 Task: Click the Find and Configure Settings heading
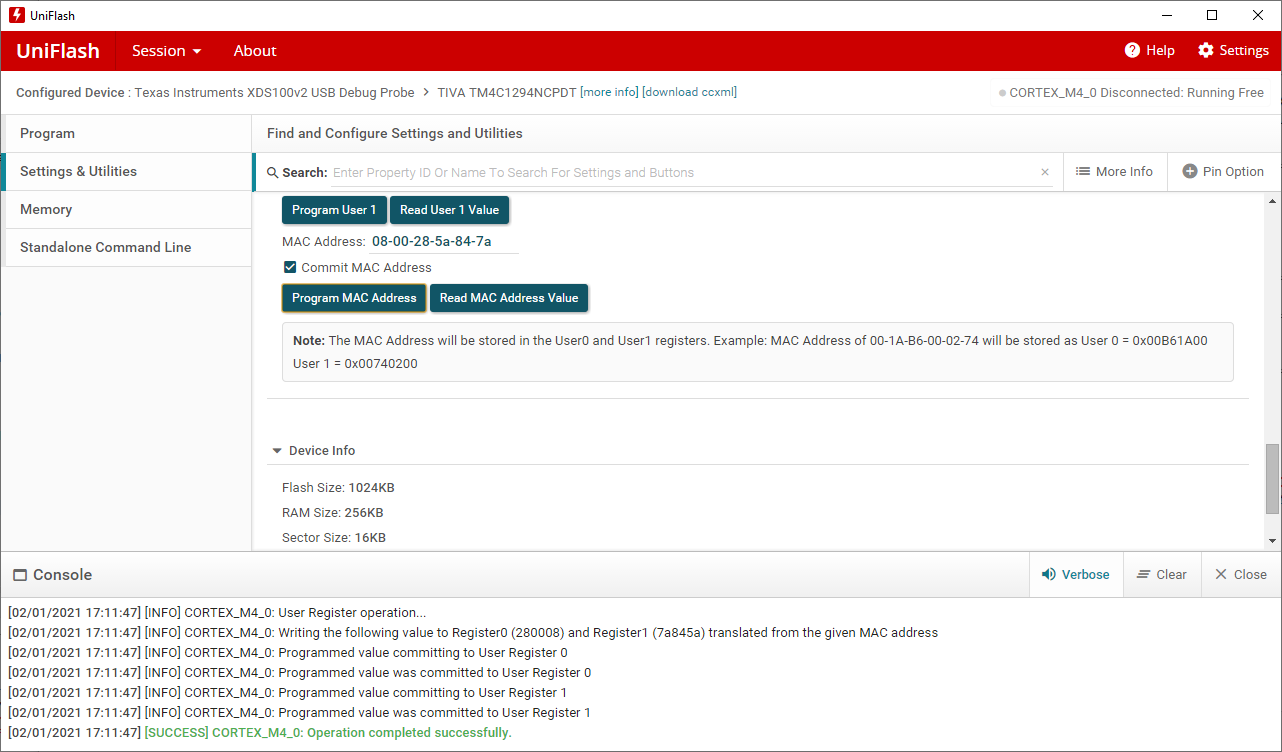click(395, 134)
